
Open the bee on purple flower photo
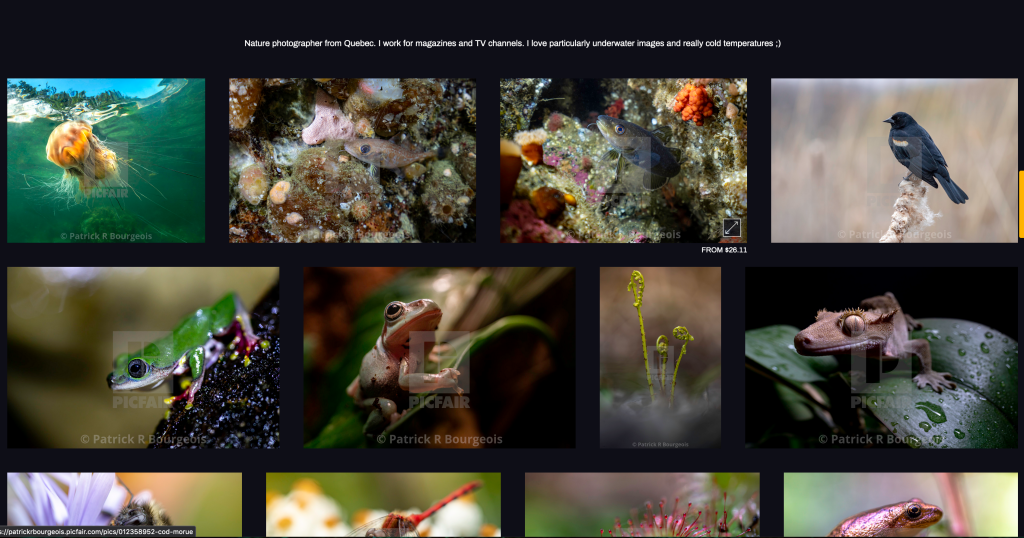[124, 504]
